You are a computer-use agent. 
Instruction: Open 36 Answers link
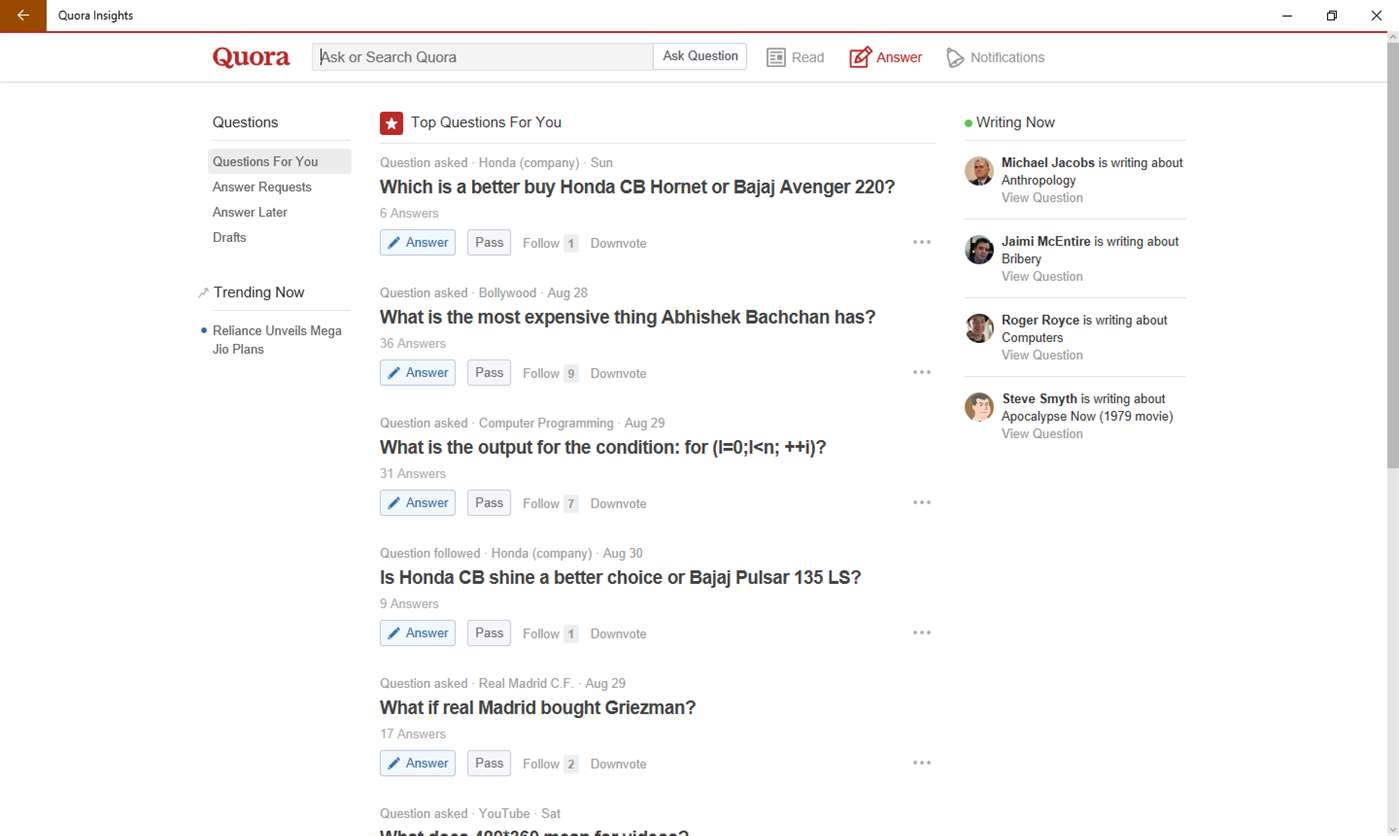[x=413, y=343]
